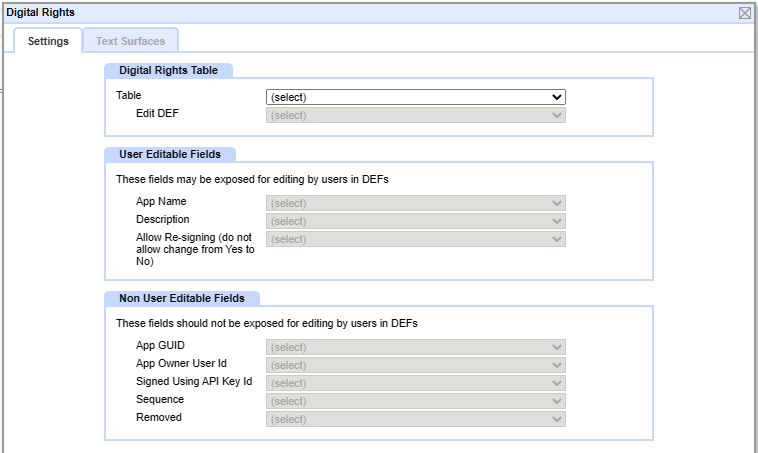The height and width of the screenshot is (453, 758).
Task: Open the Removed field dropdown
Action: (416, 419)
